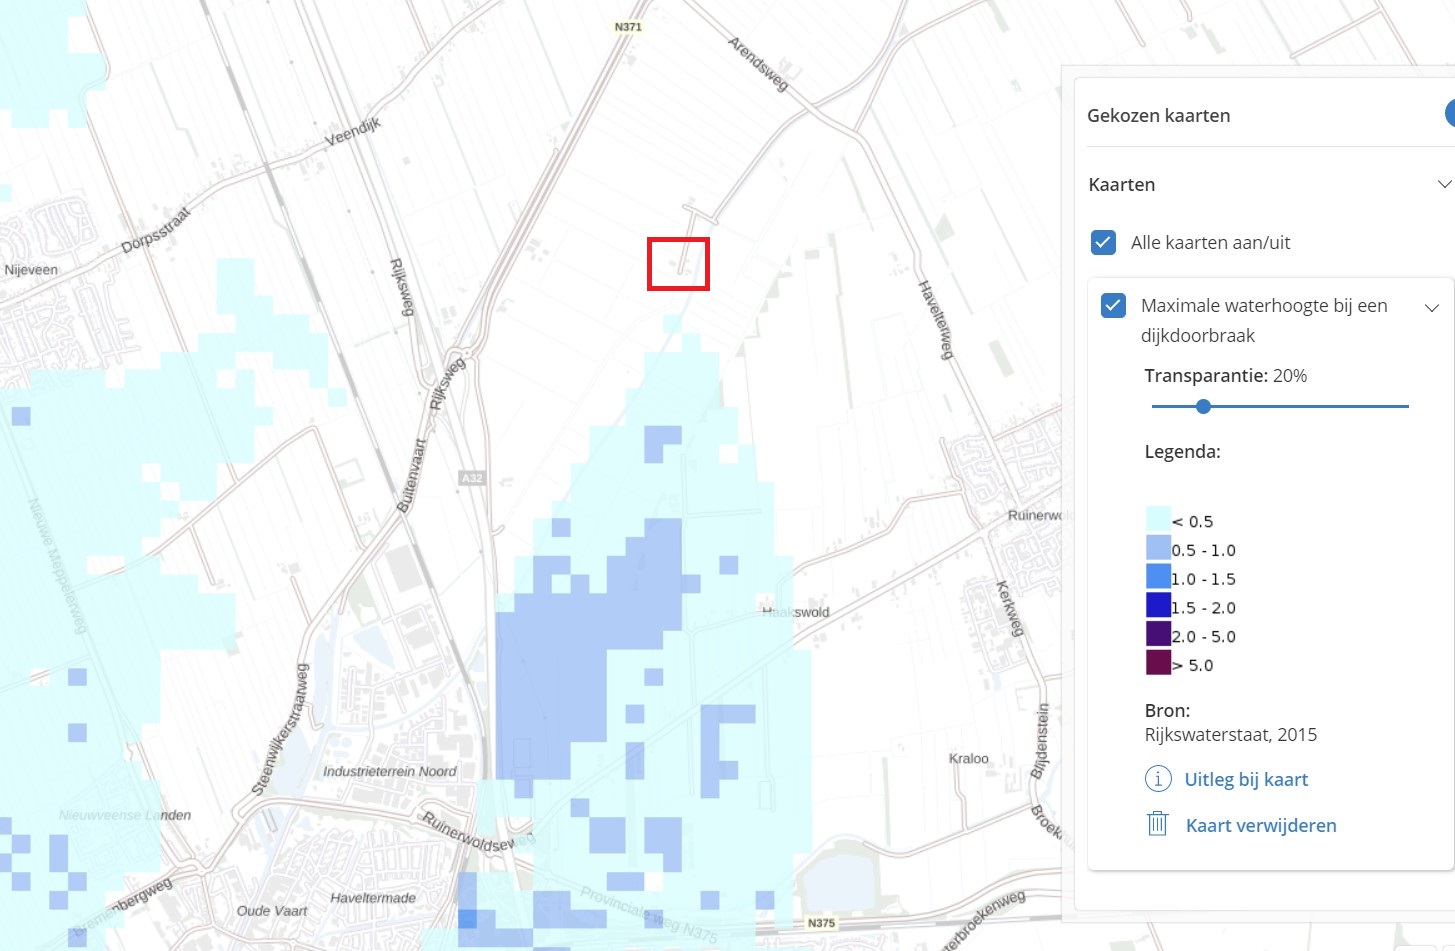Collapse the Maximale waterhoogte layer details
This screenshot has width=1455, height=951.
coord(1431,307)
